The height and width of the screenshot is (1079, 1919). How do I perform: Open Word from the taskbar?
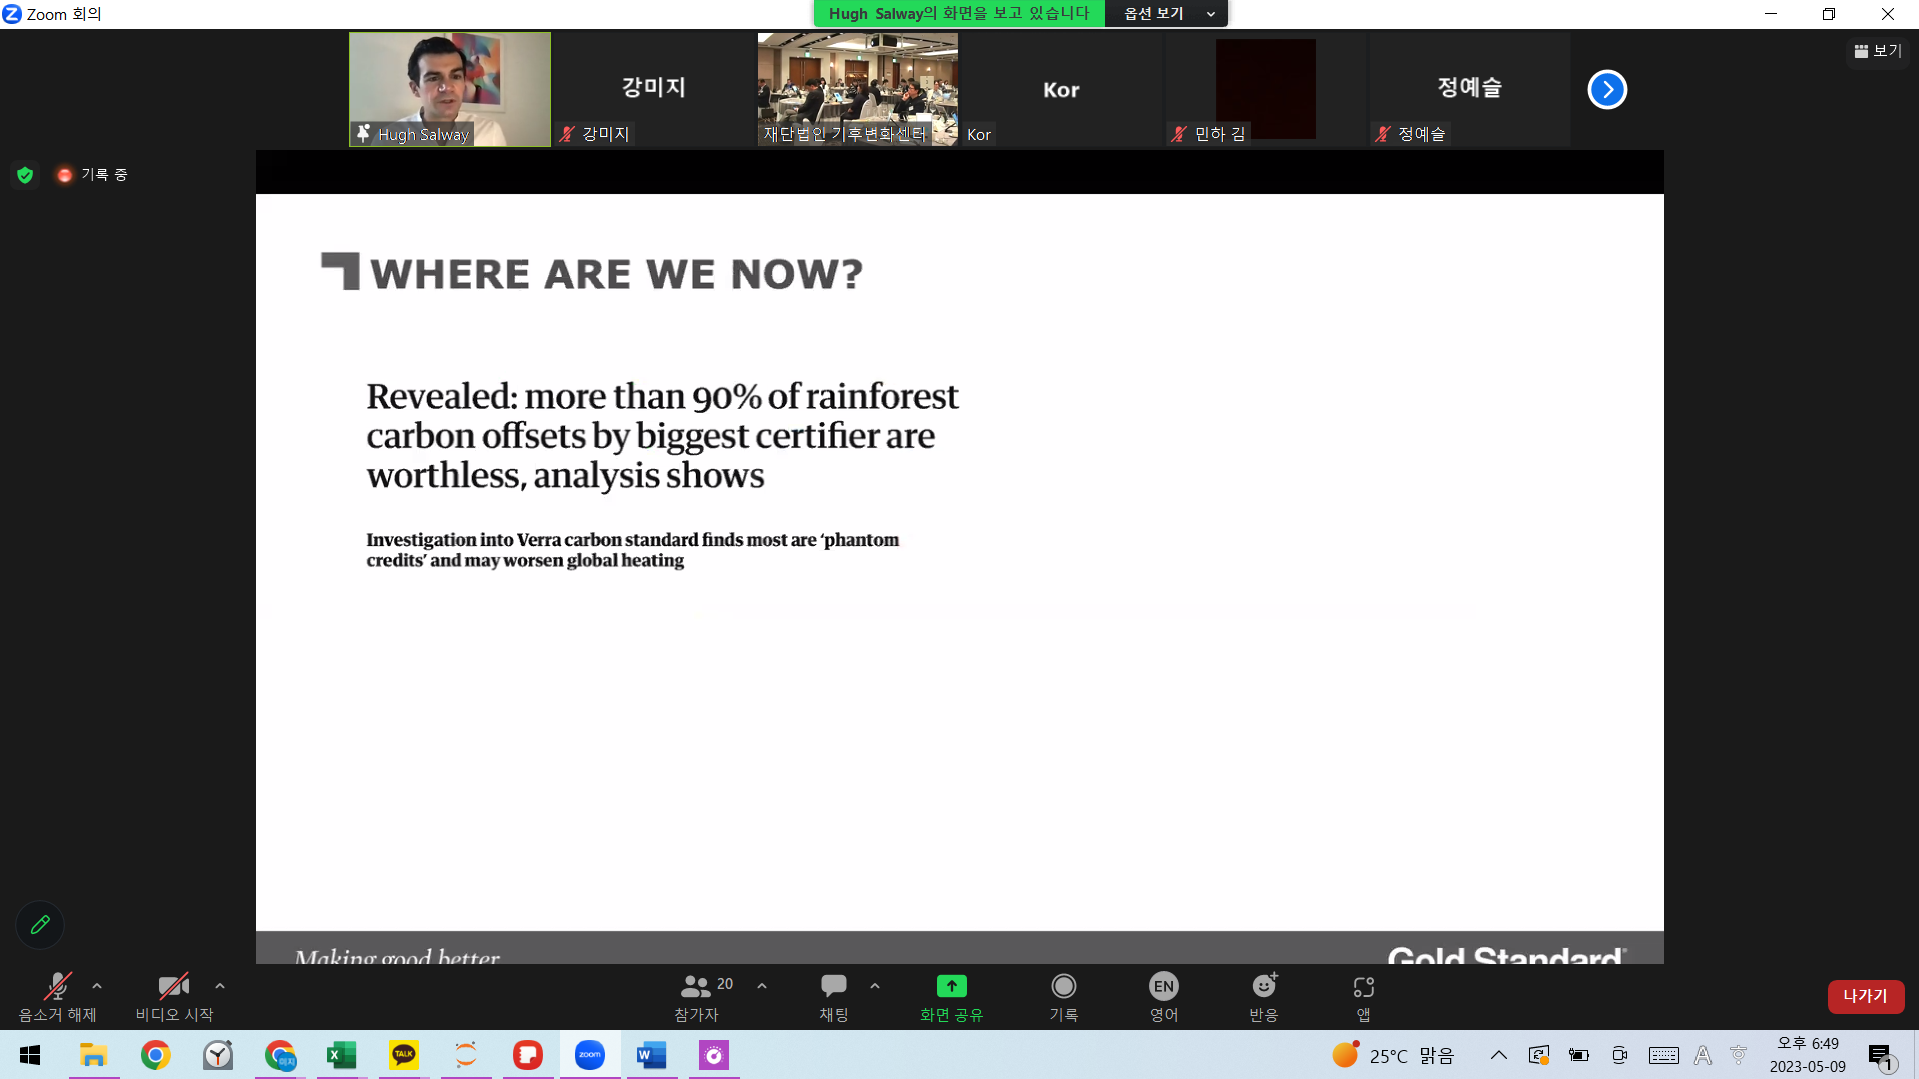652,1055
